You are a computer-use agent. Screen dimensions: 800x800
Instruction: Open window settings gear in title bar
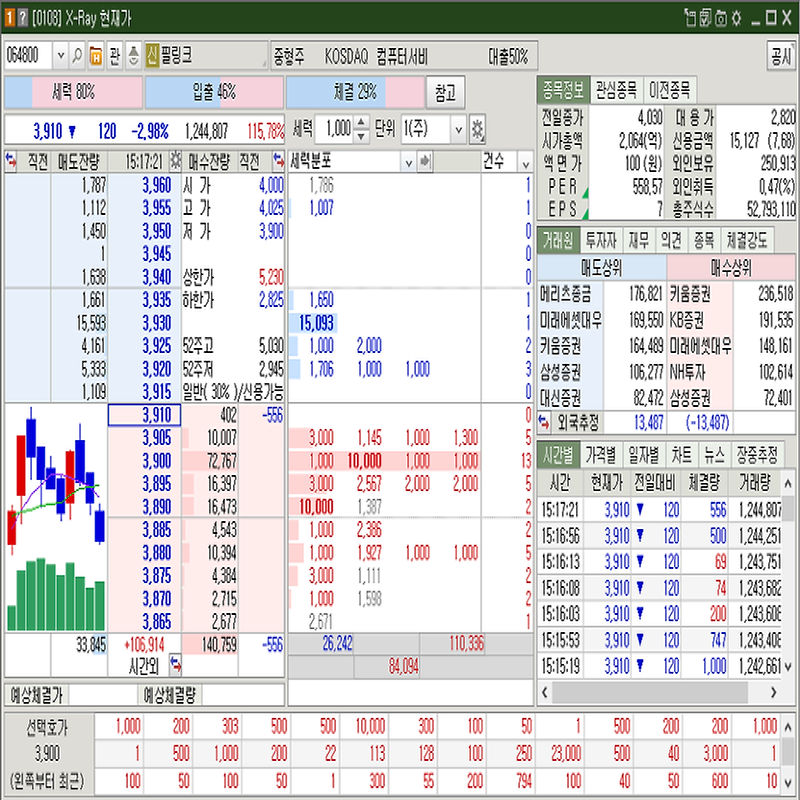point(736,18)
